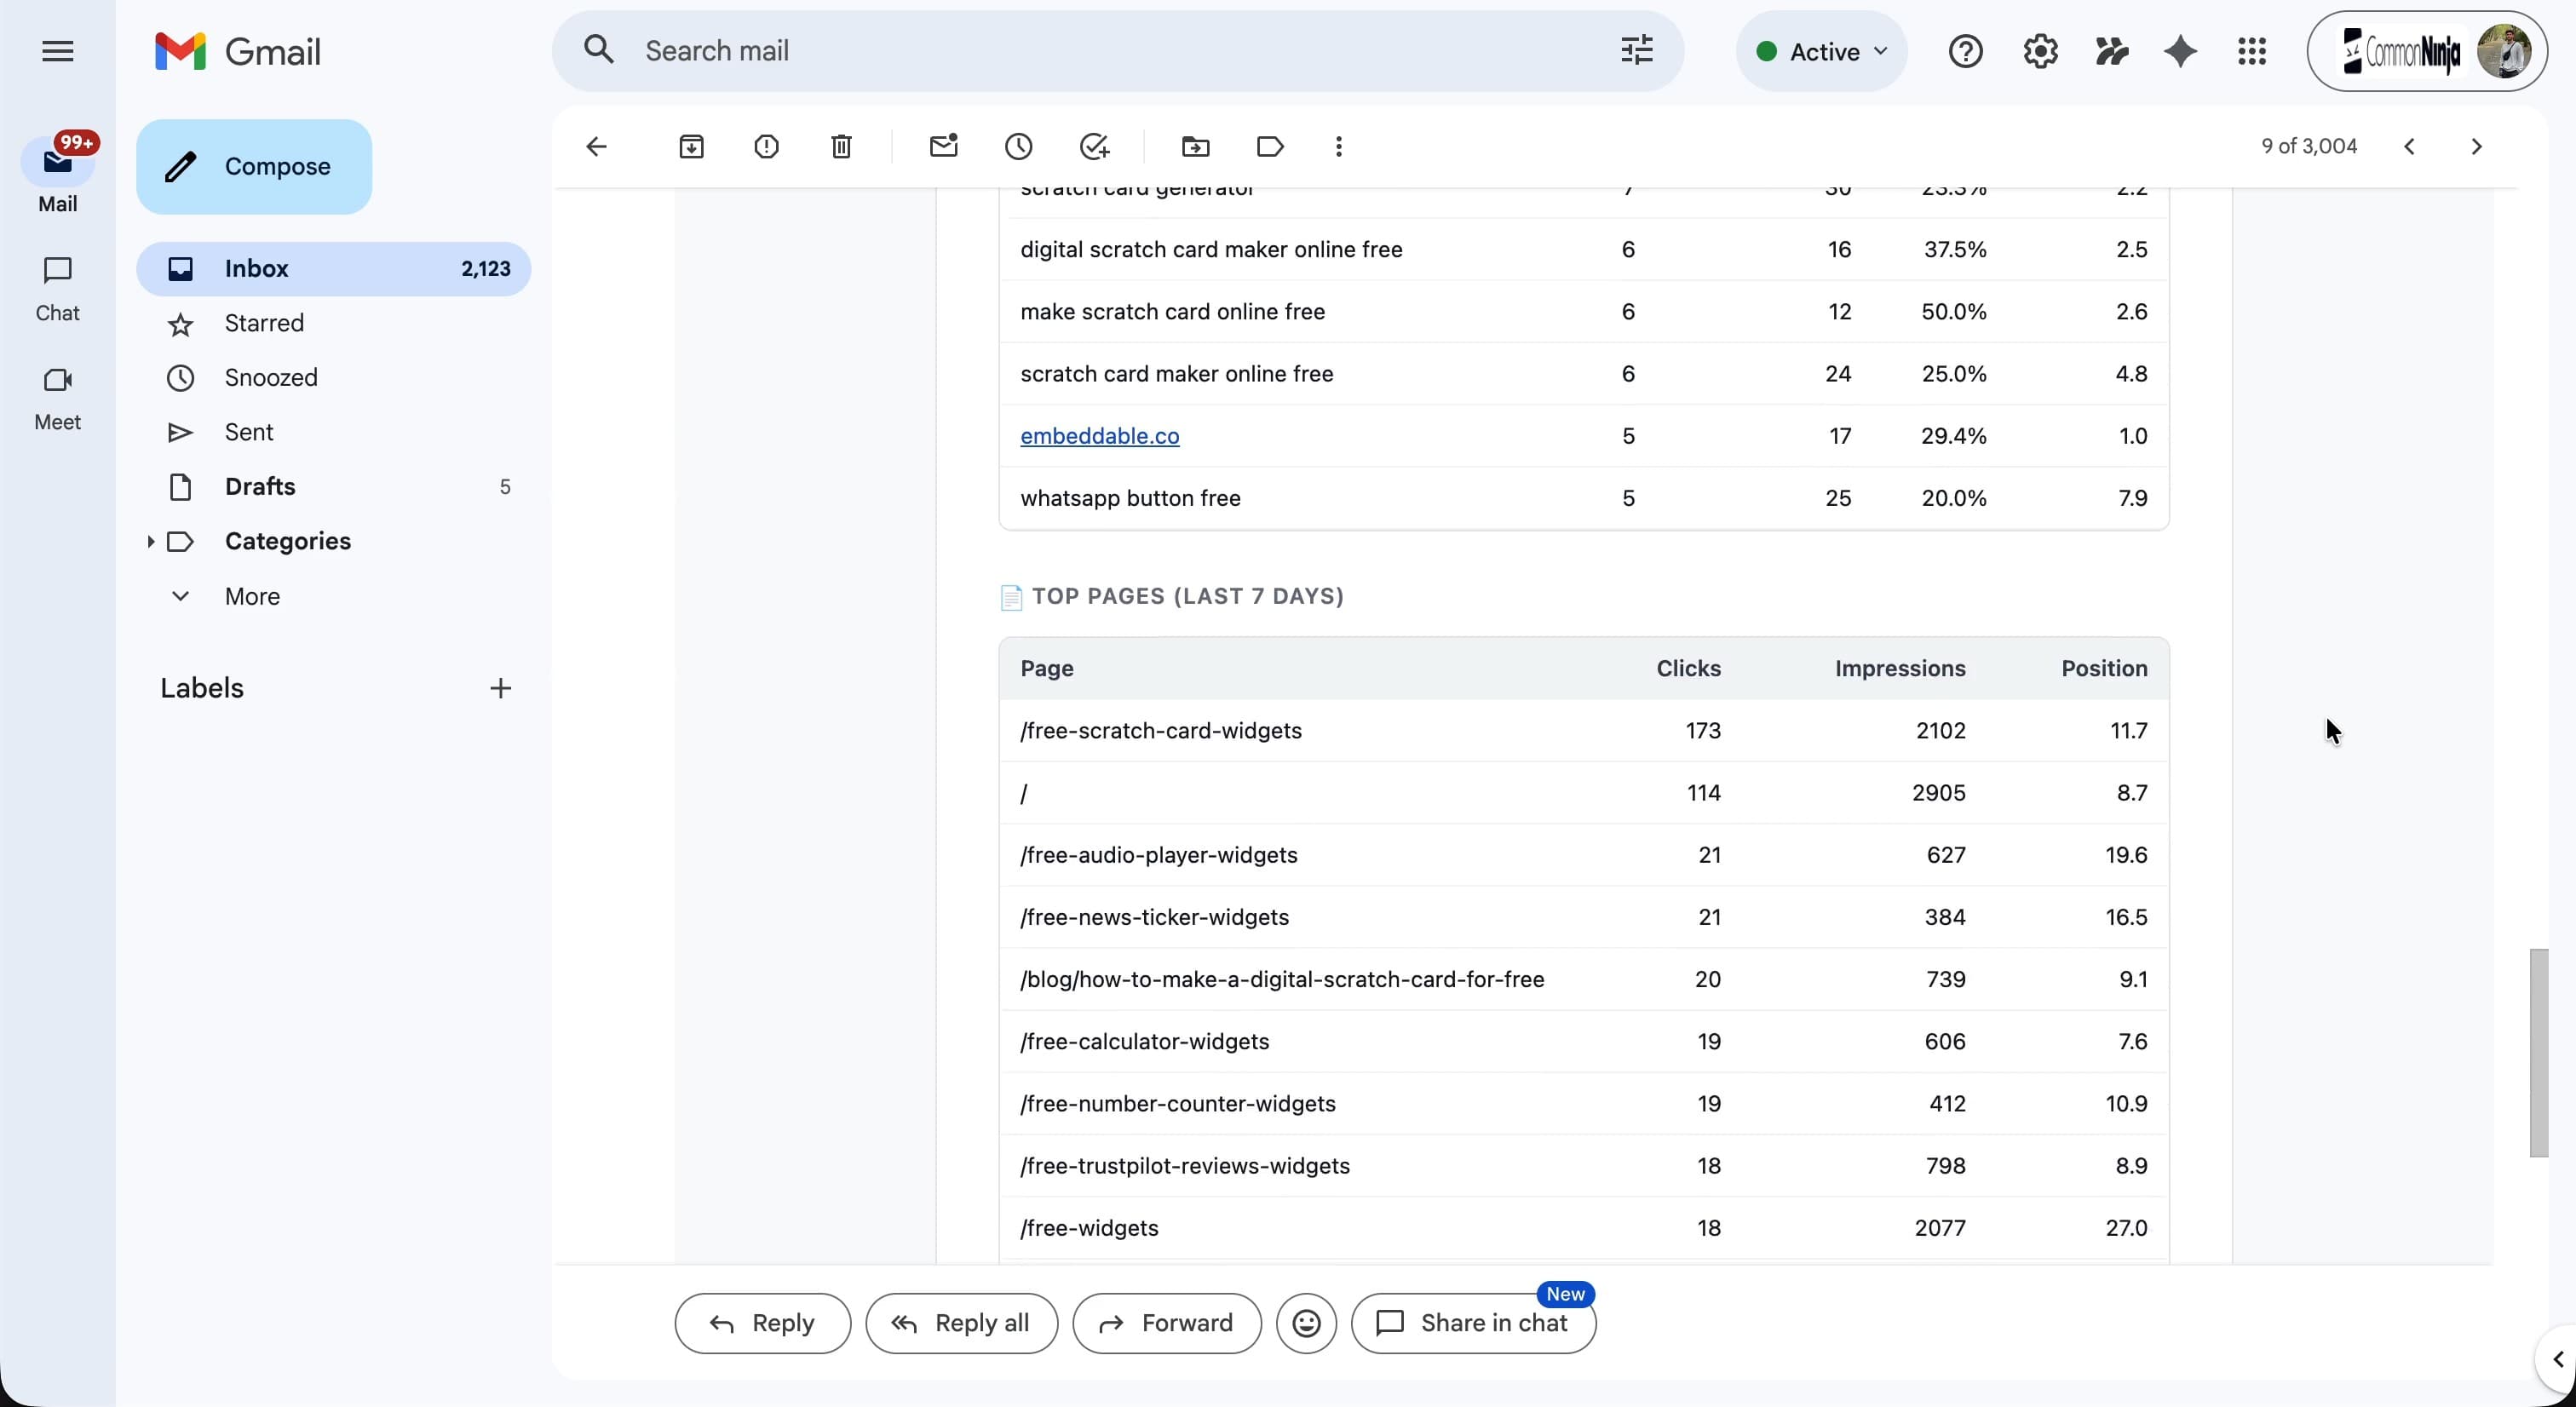Report this email as spam
The height and width of the screenshot is (1407, 2576).
pos(766,146)
